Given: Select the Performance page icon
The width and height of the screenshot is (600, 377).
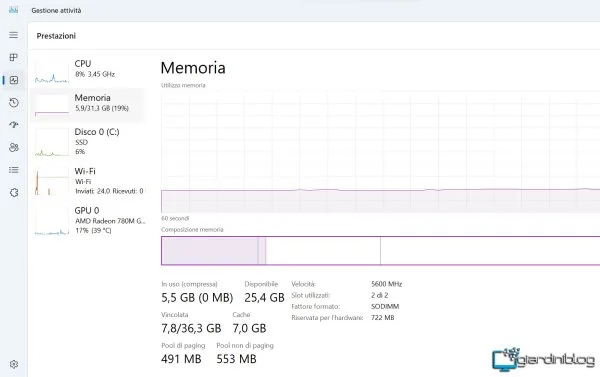Looking at the screenshot, I should pos(14,80).
